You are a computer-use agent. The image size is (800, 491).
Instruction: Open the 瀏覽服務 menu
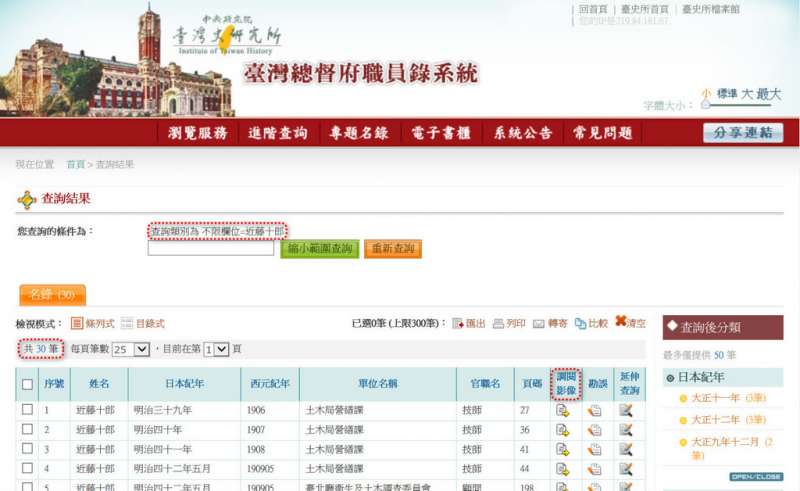[198, 133]
